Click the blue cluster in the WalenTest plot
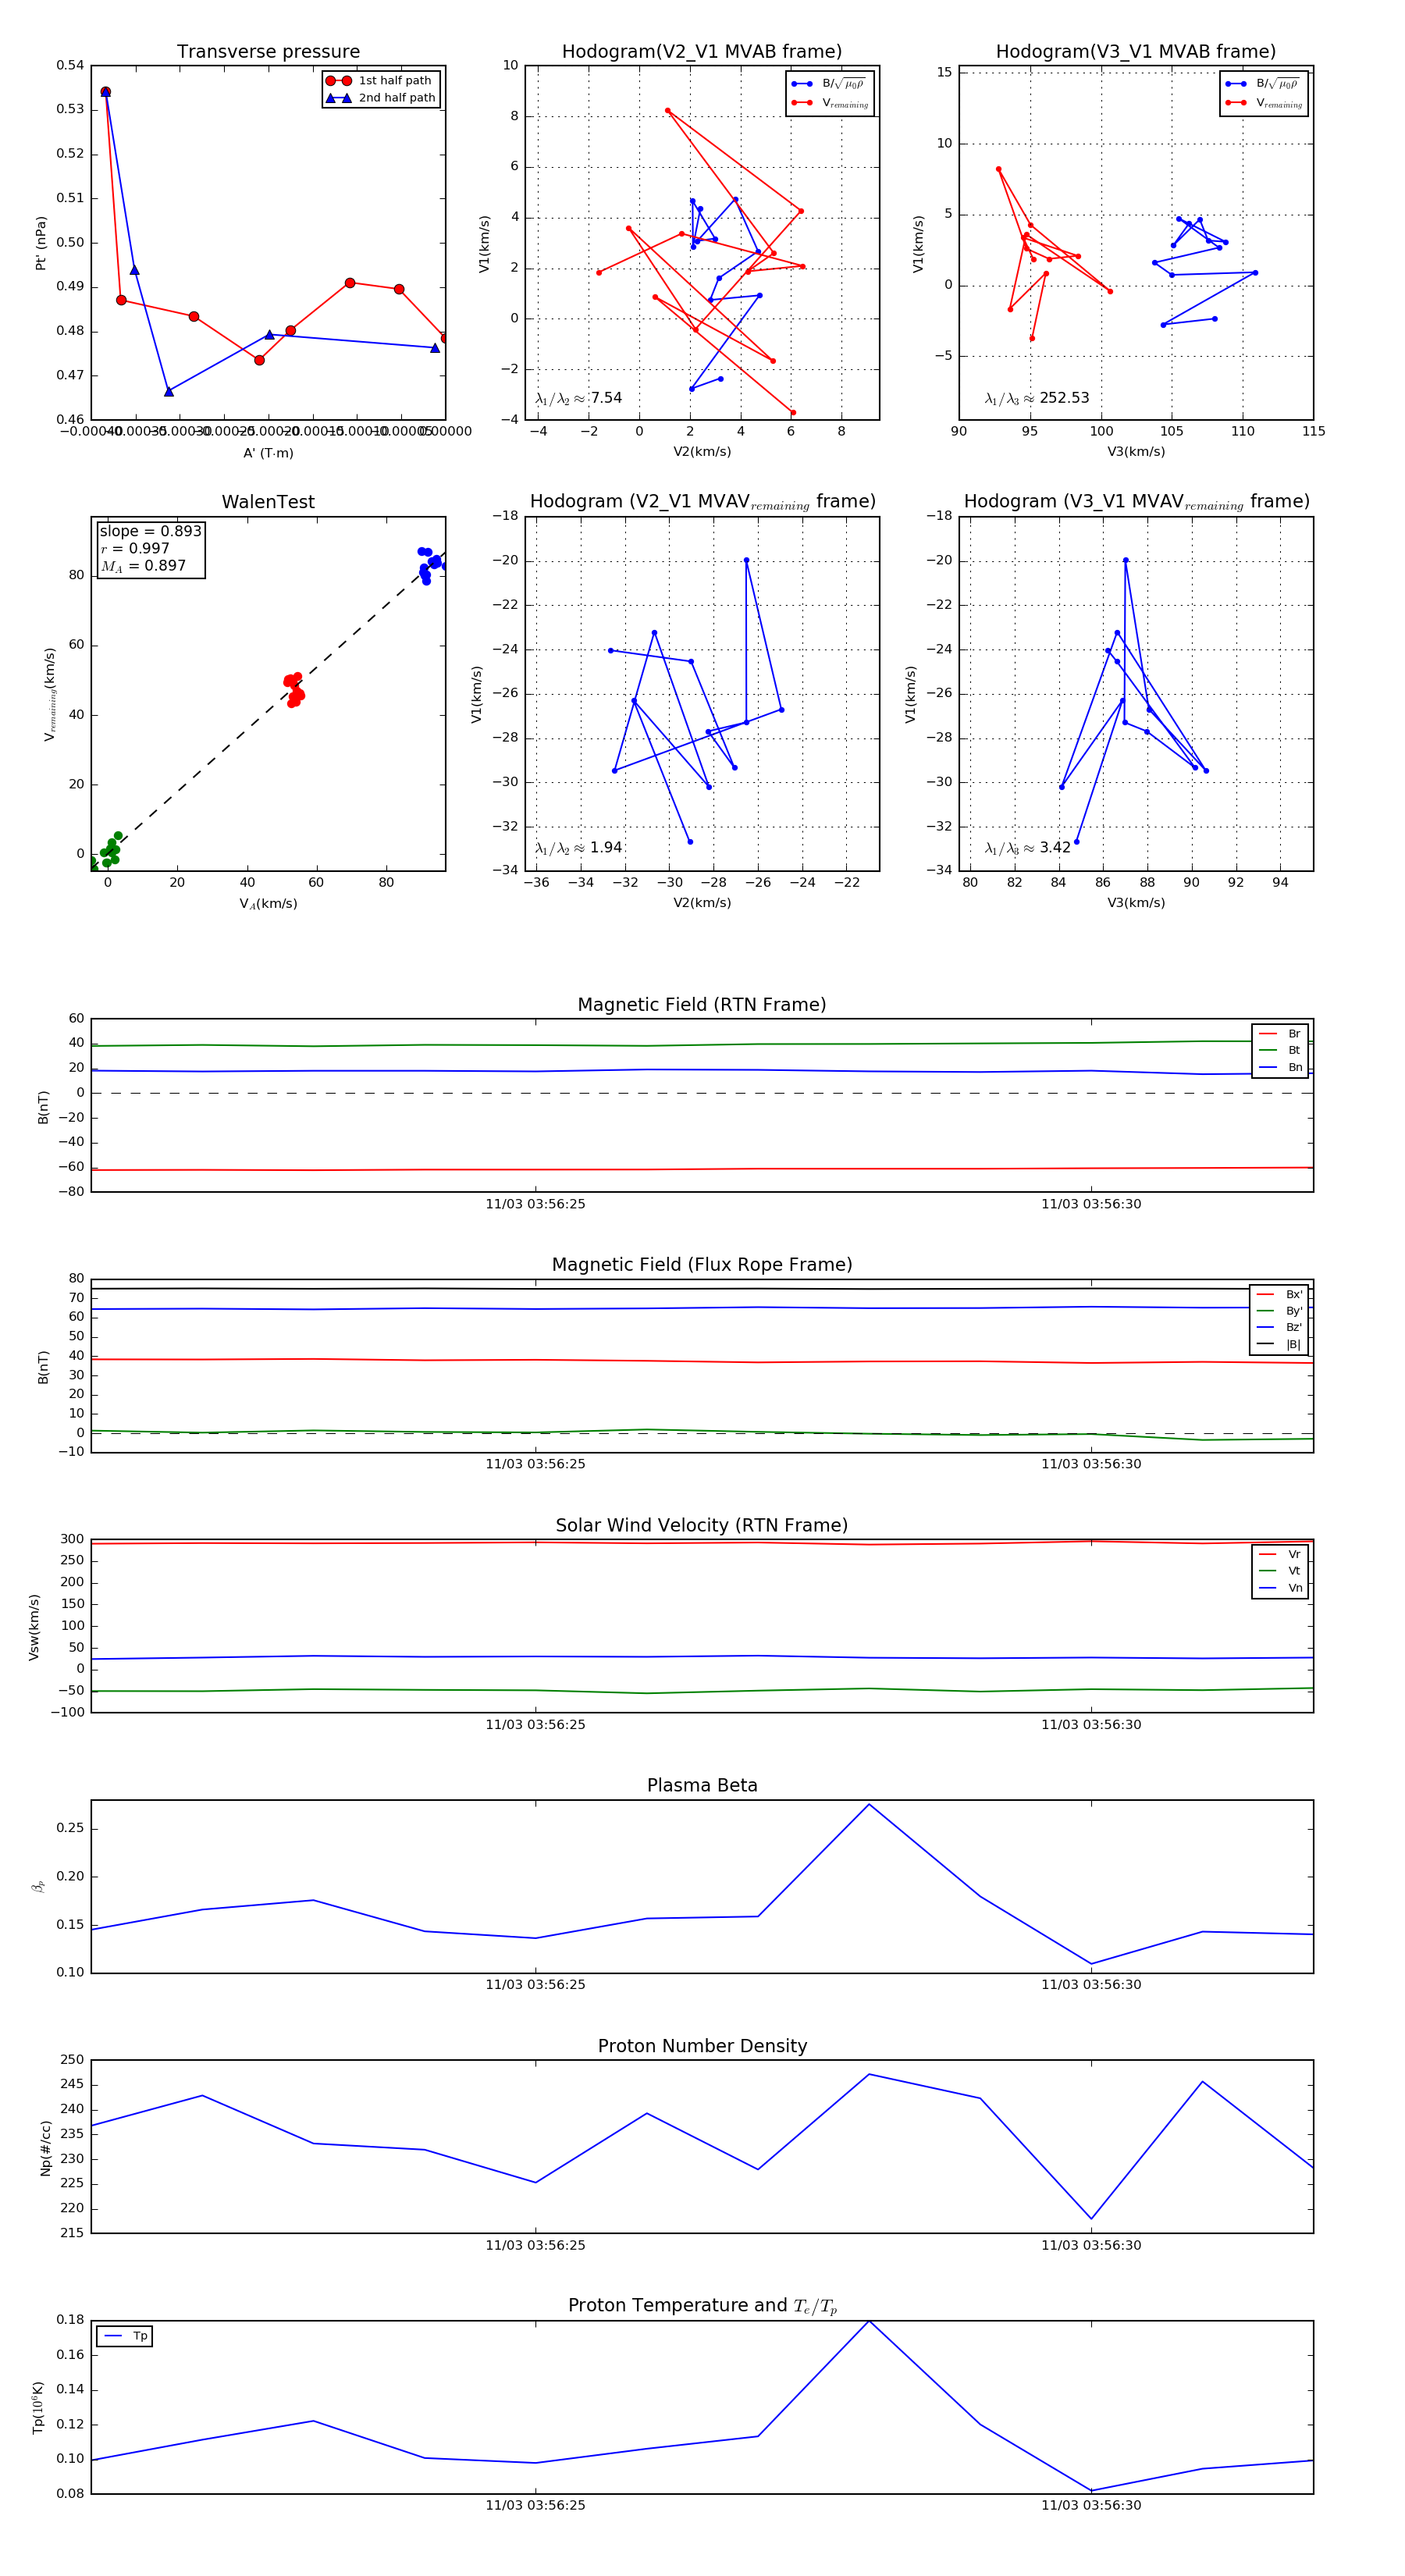This screenshot has width=1405, height=2576. click(x=430, y=565)
